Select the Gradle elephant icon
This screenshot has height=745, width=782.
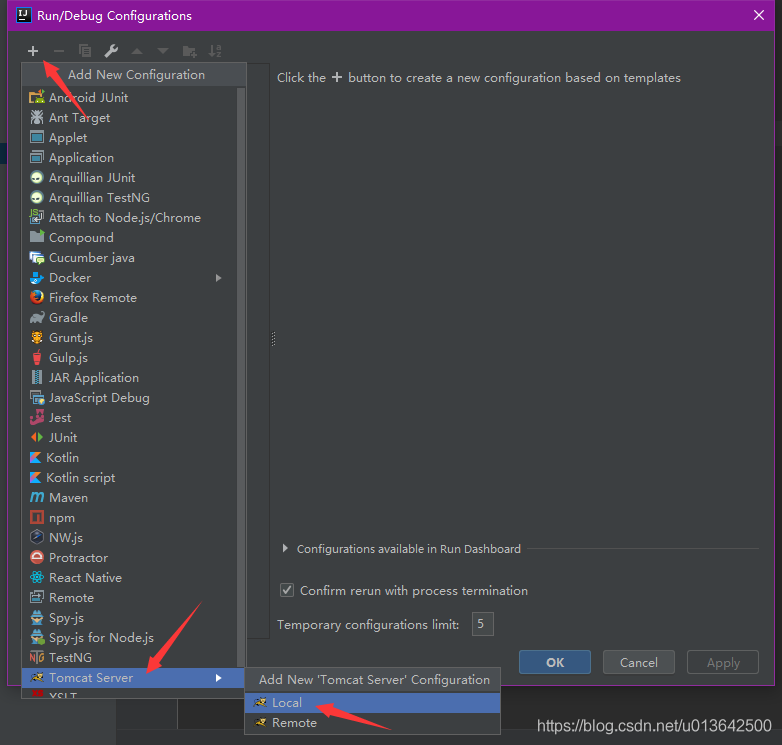(x=37, y=318)
